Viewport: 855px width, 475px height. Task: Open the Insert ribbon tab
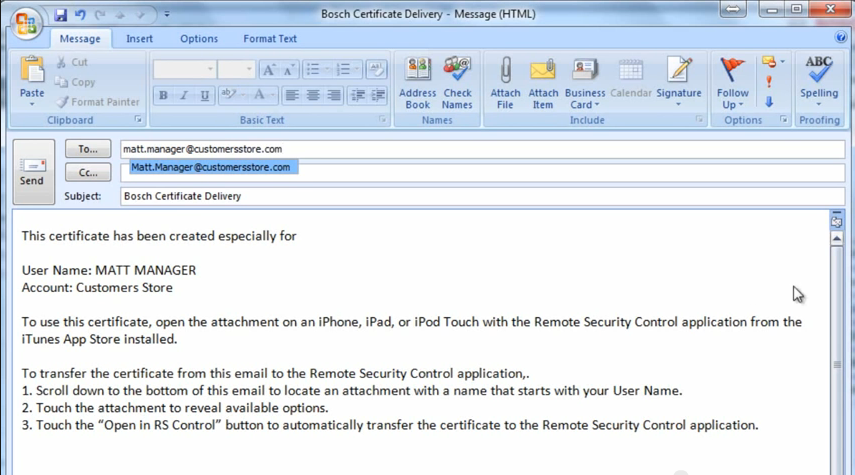(139, 39)
